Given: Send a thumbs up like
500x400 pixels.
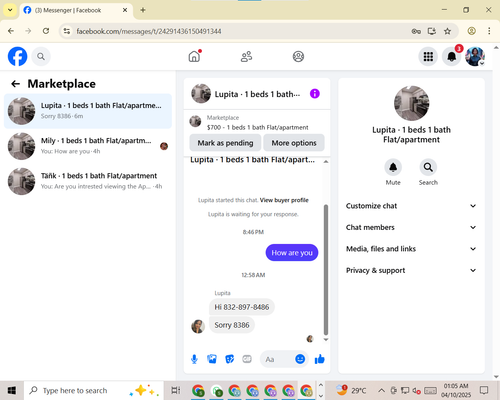Looking at the screenshot, I should coord(320,359).
